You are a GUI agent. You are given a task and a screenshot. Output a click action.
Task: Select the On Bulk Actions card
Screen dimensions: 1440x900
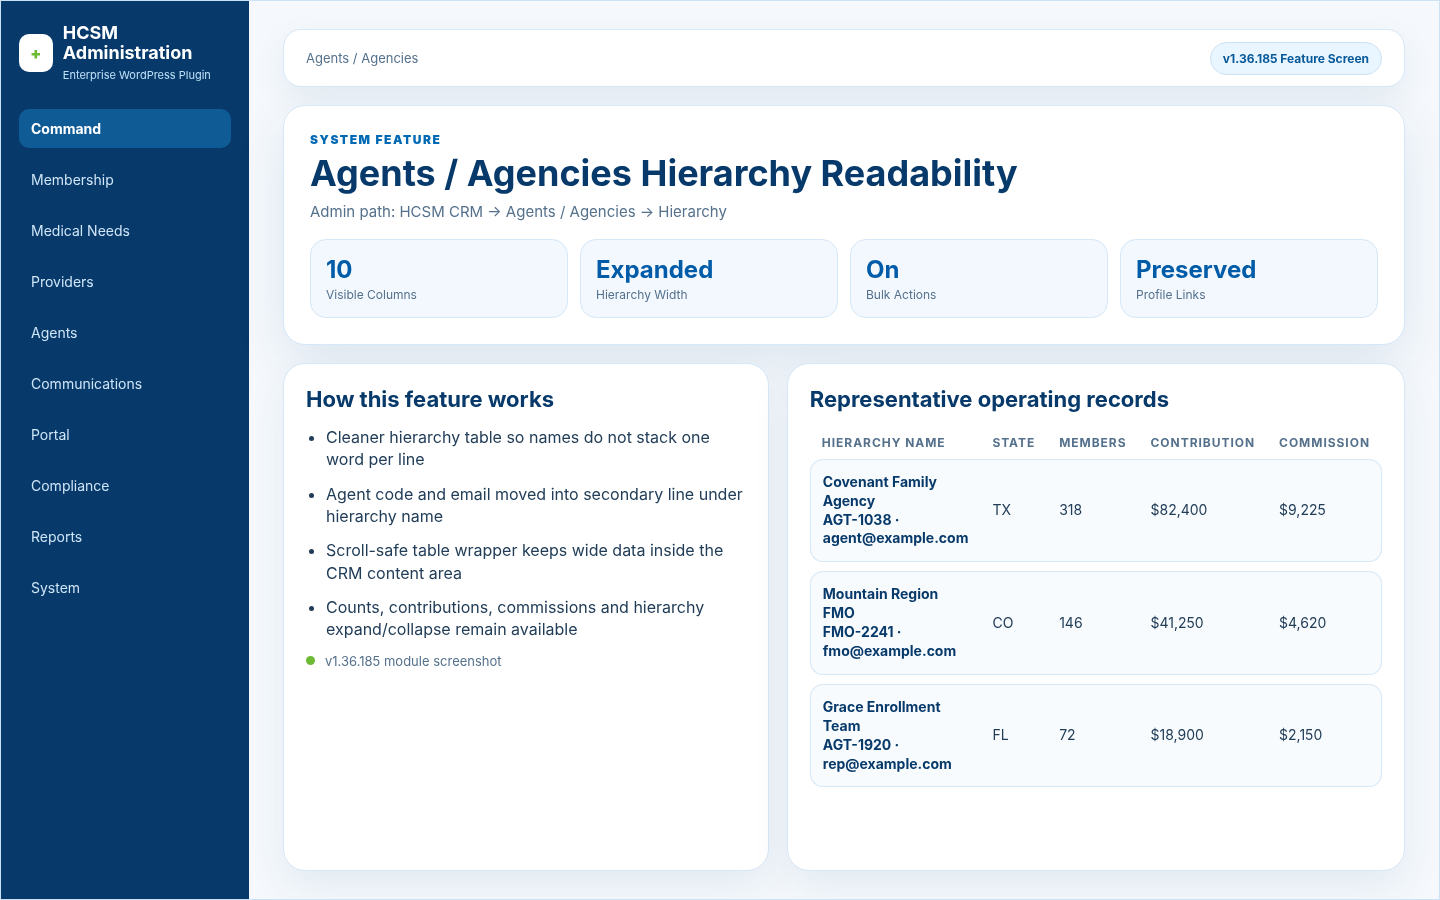coord(979,279)
